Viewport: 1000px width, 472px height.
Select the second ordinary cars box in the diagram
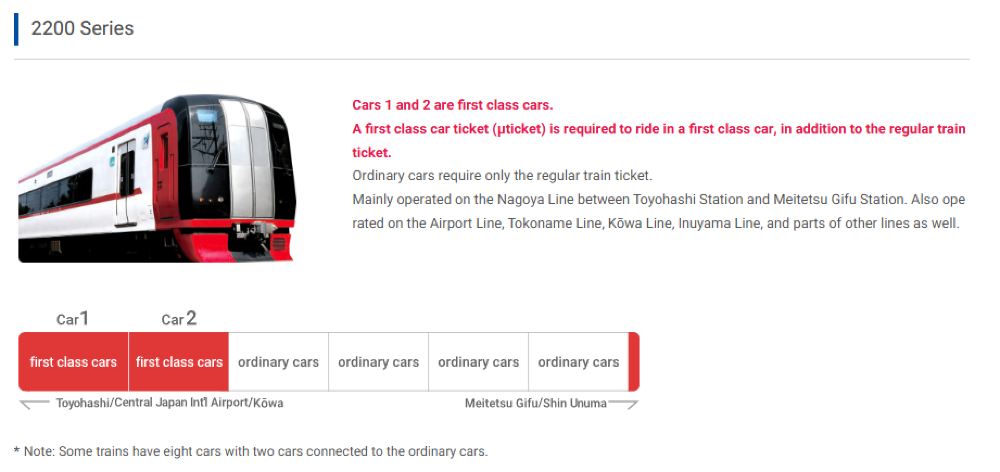coord(378,362)
